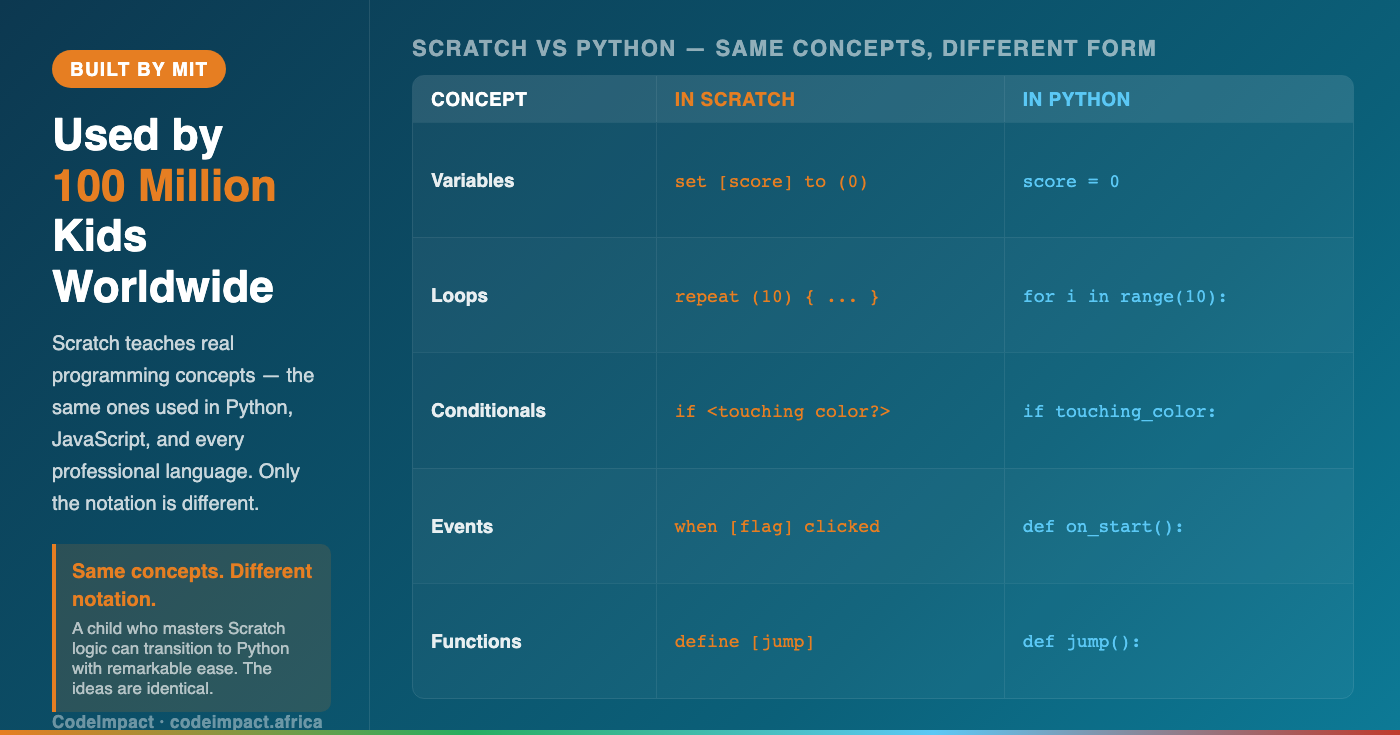
Task: Click the 'Same concepts. Different notation.' callout box
Action: point(192,628)
